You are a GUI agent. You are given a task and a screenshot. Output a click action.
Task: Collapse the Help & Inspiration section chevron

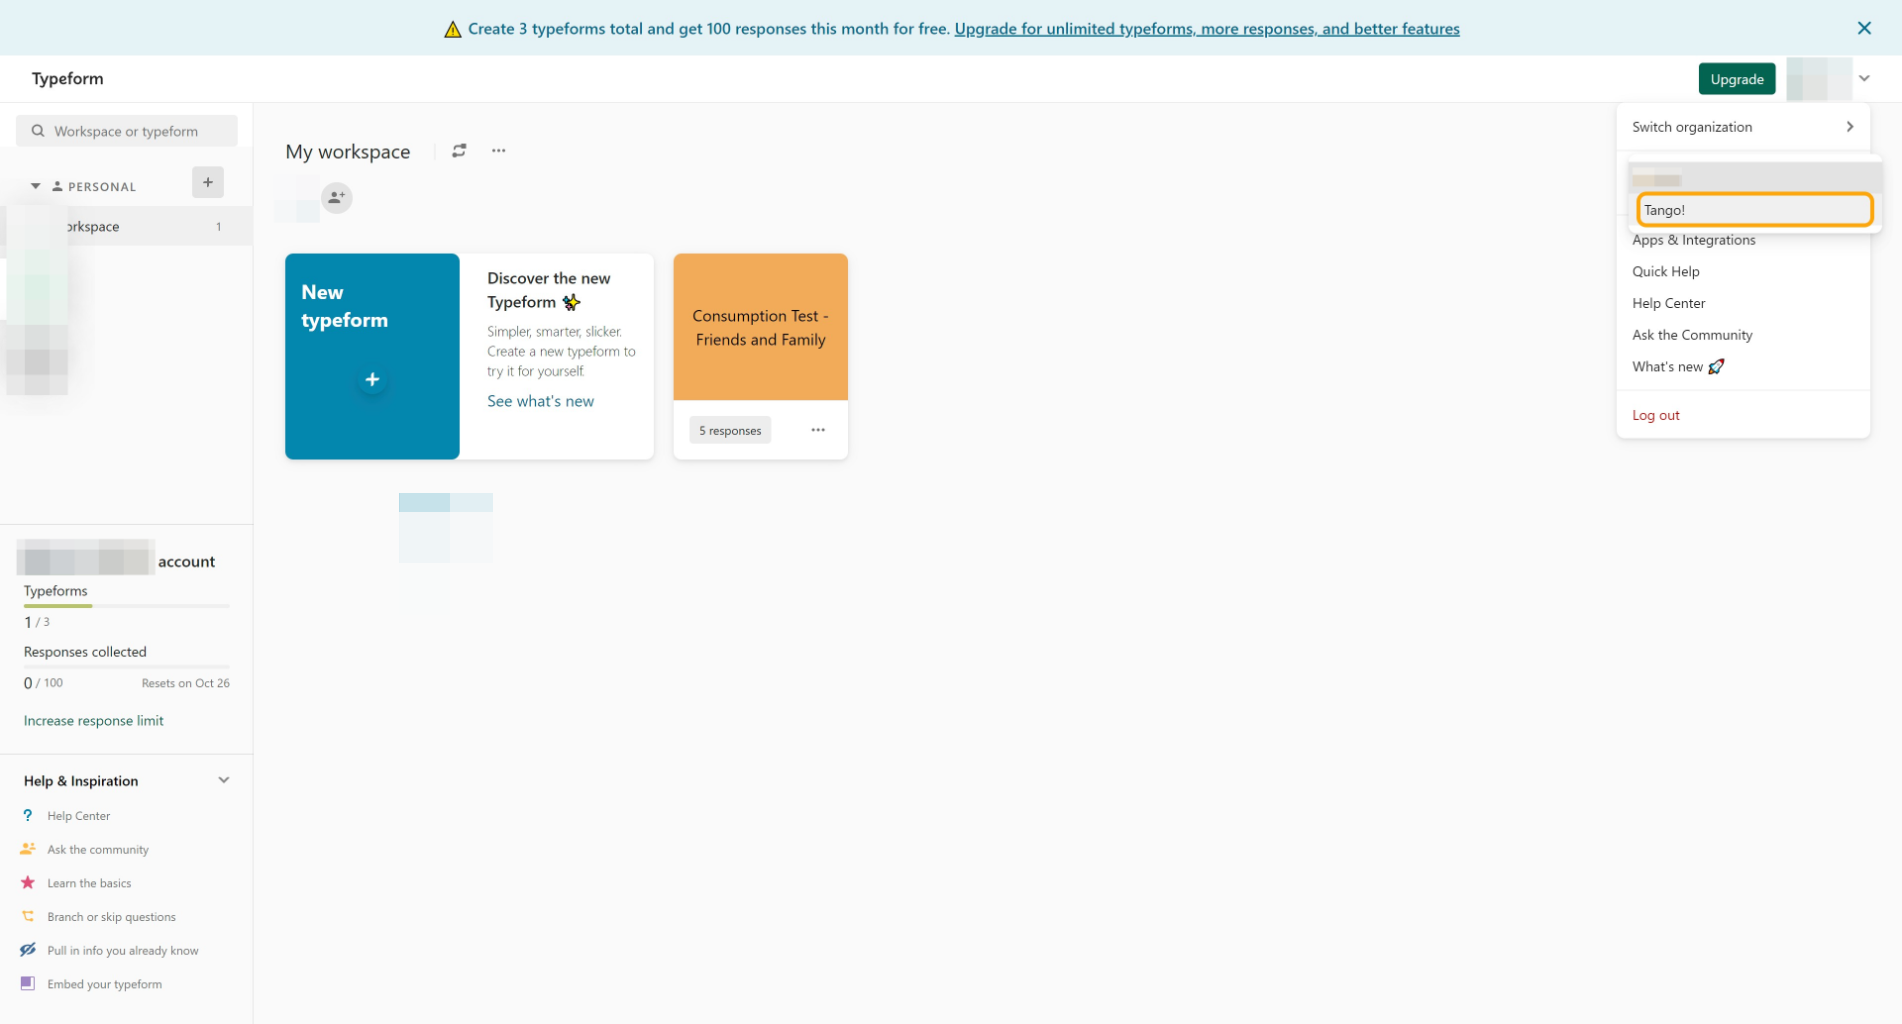[224, 780]
